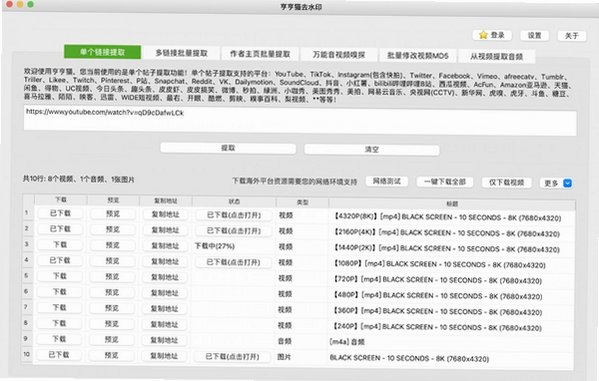
Task: Preview the 1440P(2K) video row
Action: [x=112, y=245]
